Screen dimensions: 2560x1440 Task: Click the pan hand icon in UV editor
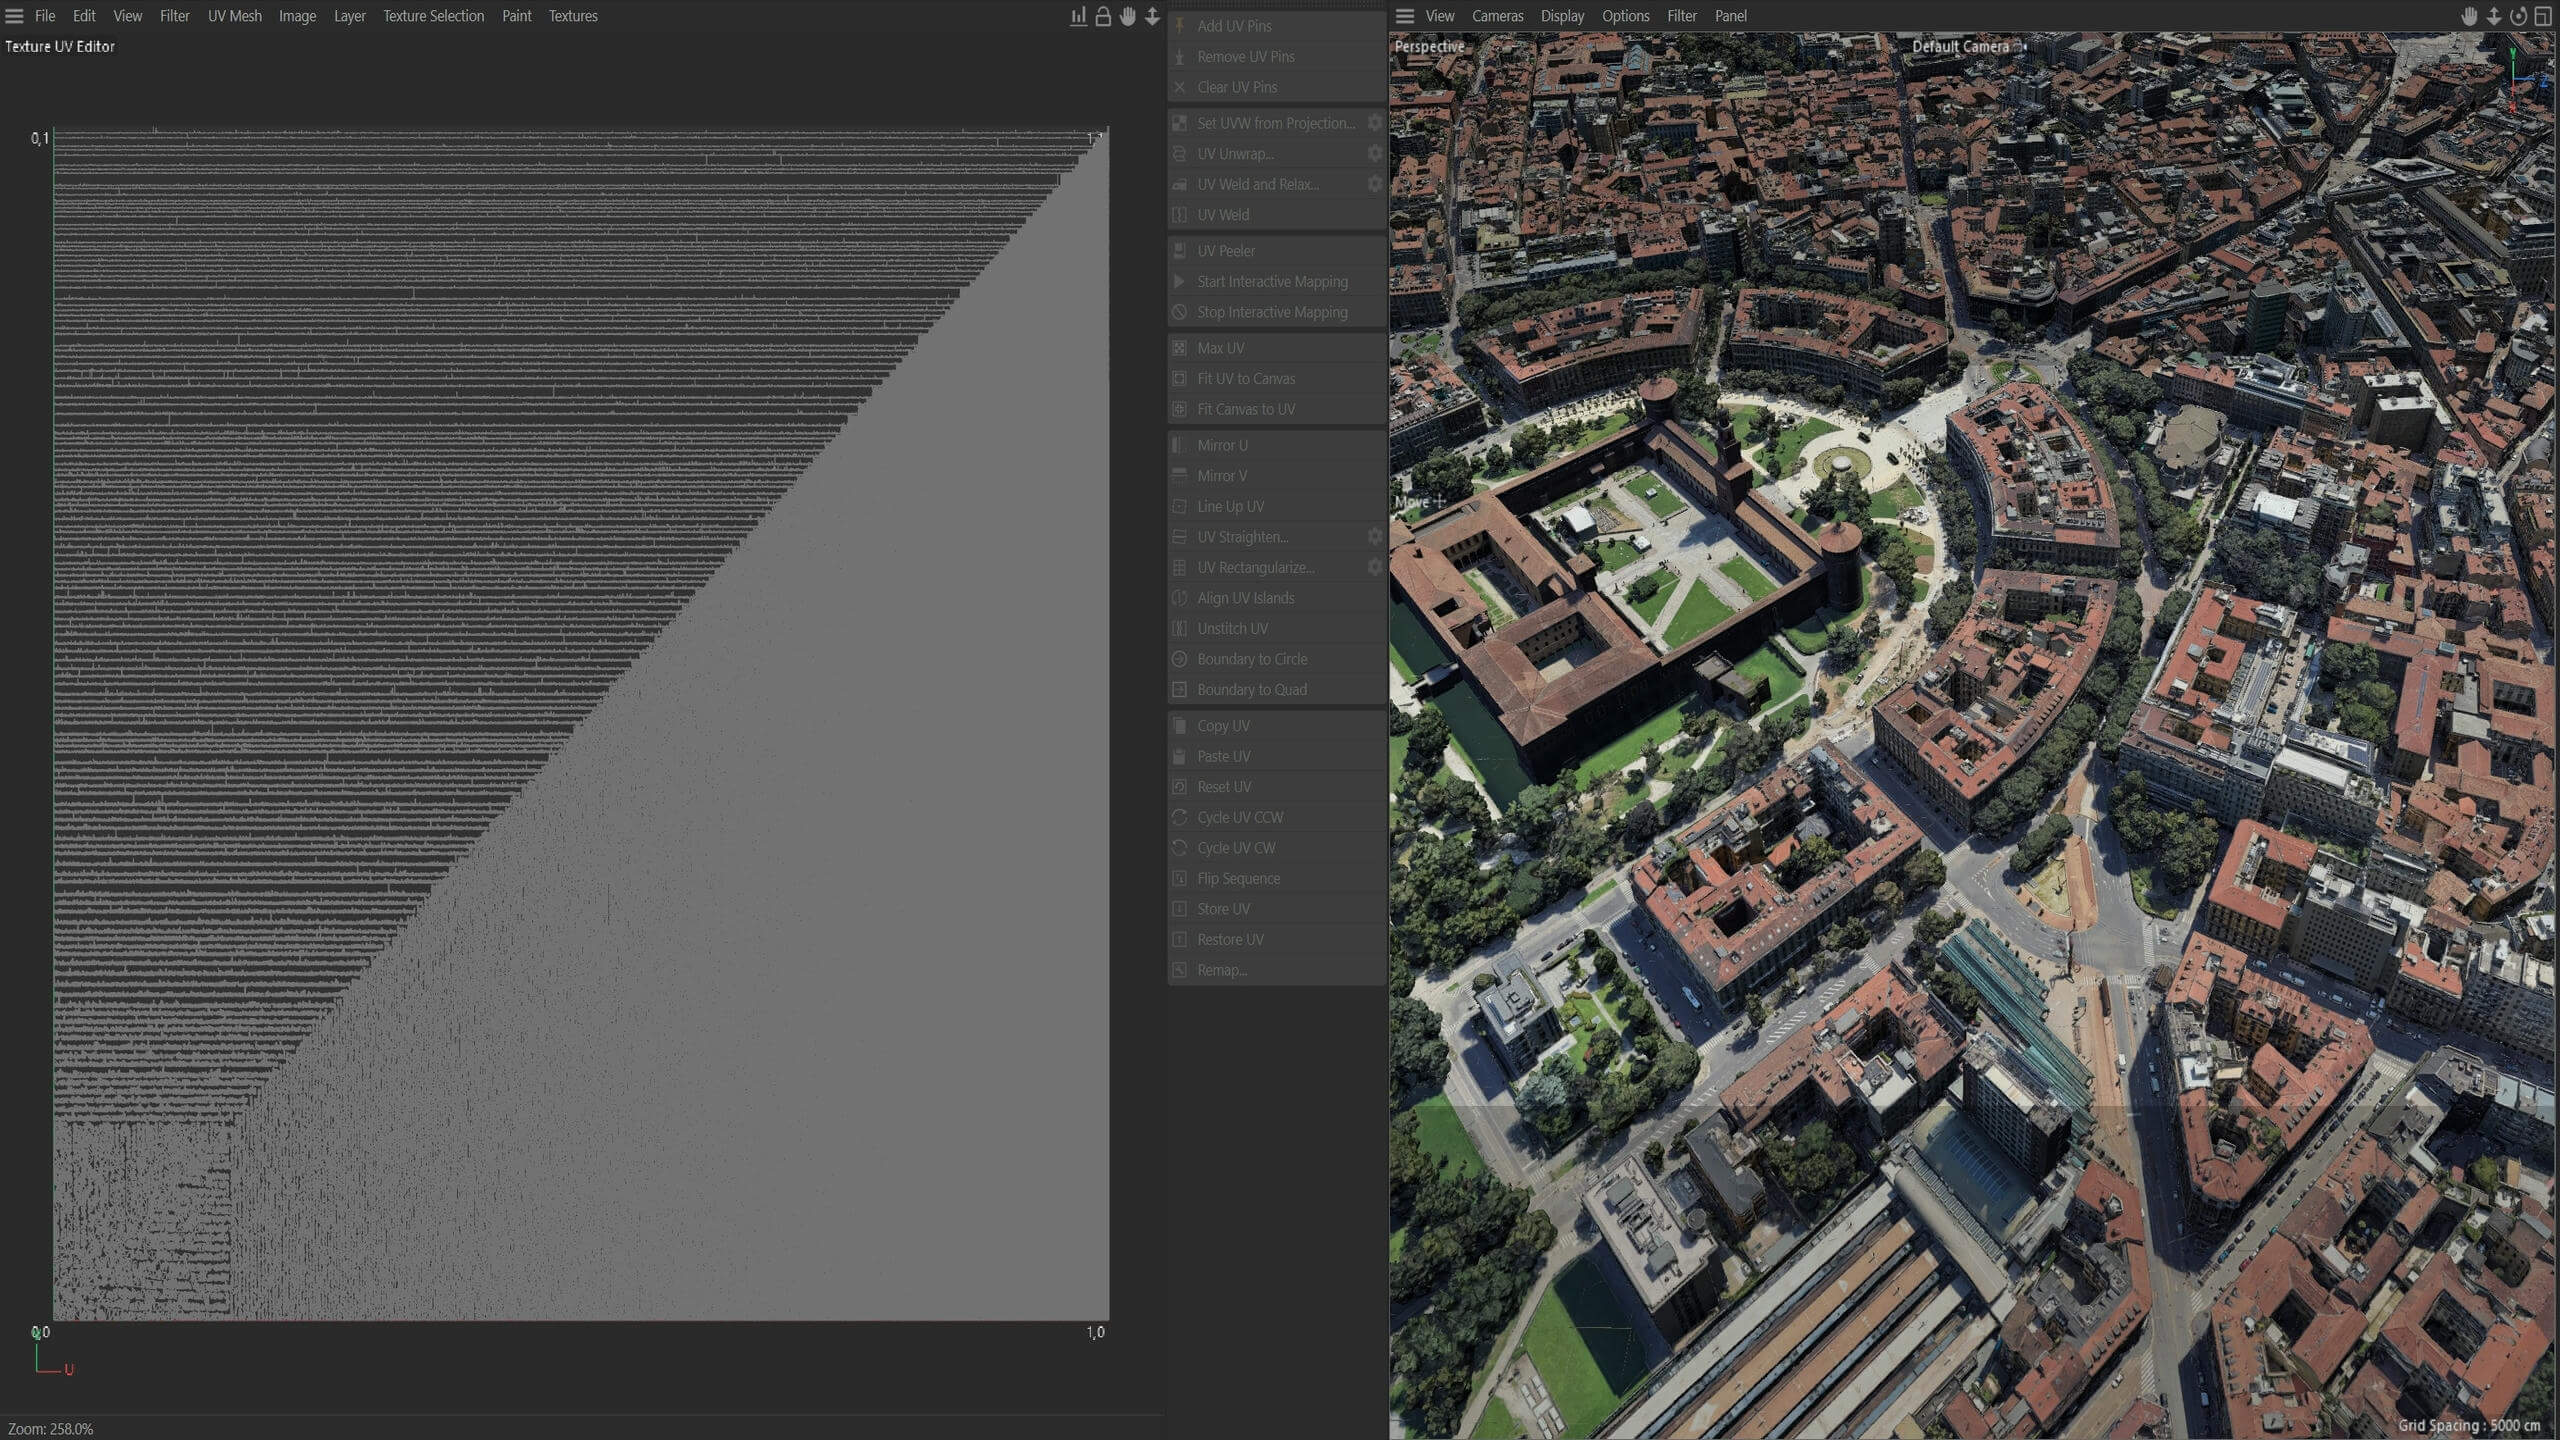coord(1128,16)
